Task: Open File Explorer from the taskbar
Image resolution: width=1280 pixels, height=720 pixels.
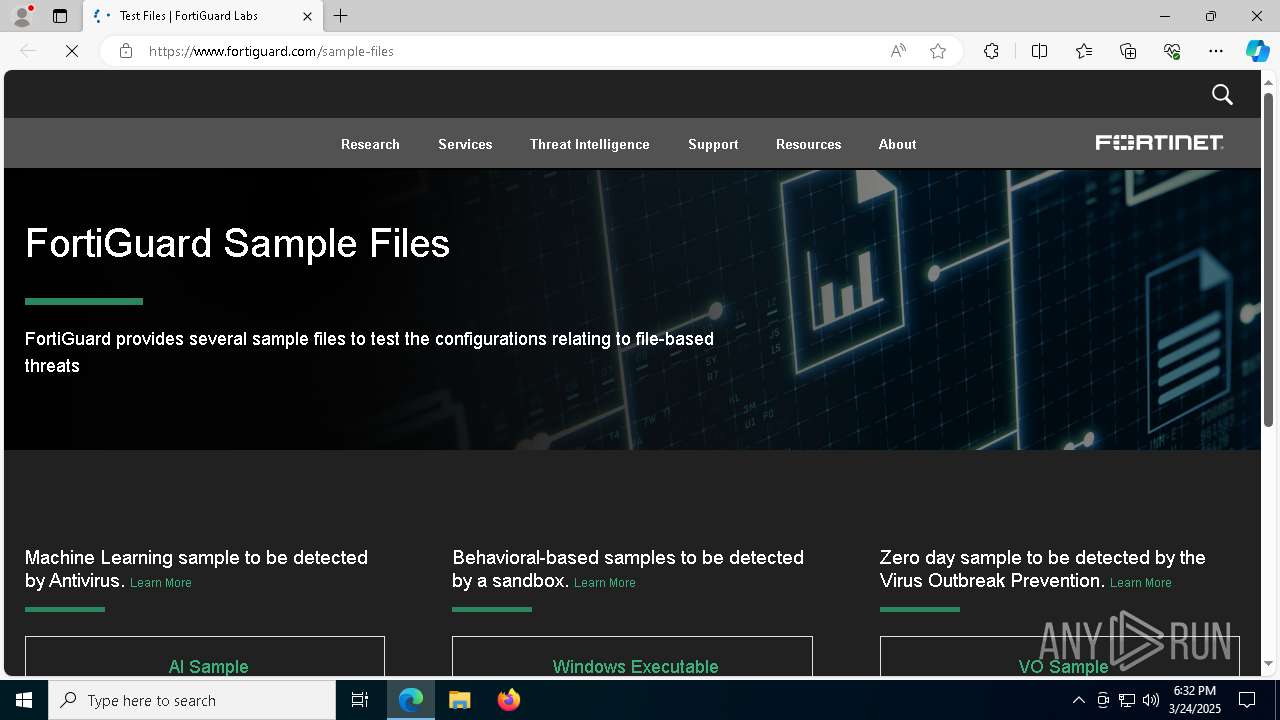Action: tap(459, 700)
